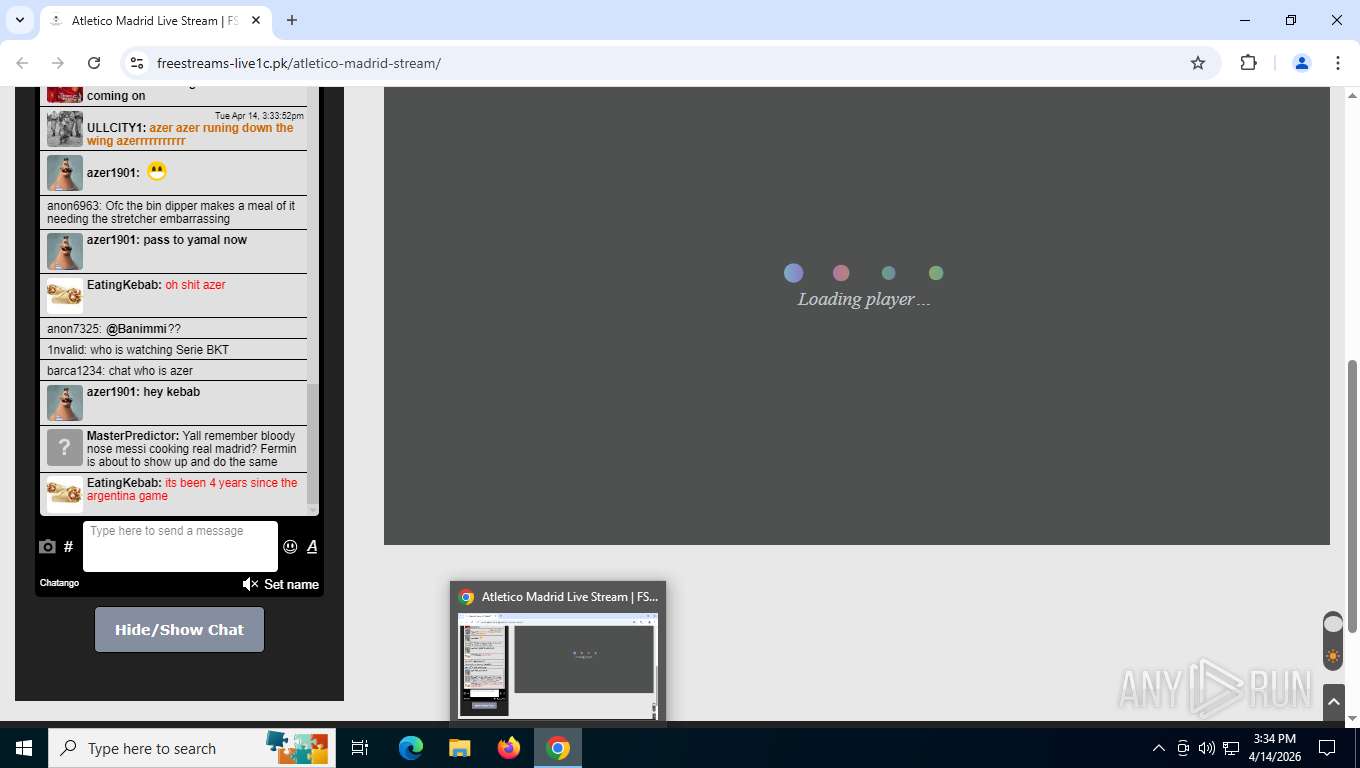Toggle the dark/light theme switch

[x=1333, y=641]
